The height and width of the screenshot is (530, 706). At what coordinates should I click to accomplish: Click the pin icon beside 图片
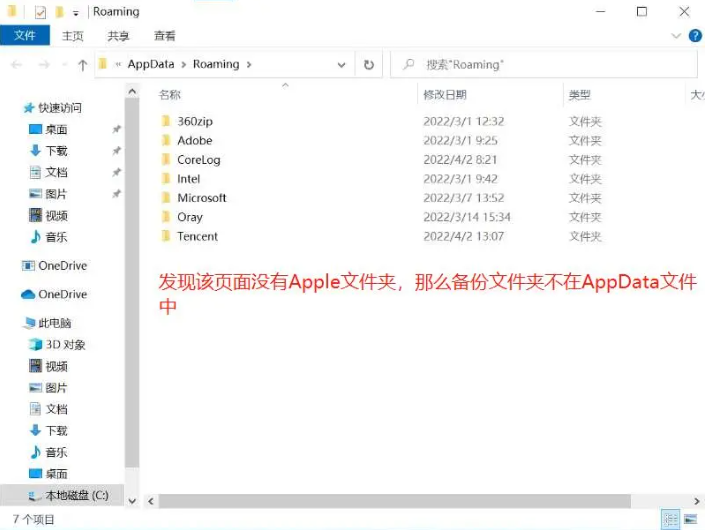tap(116, 194)
